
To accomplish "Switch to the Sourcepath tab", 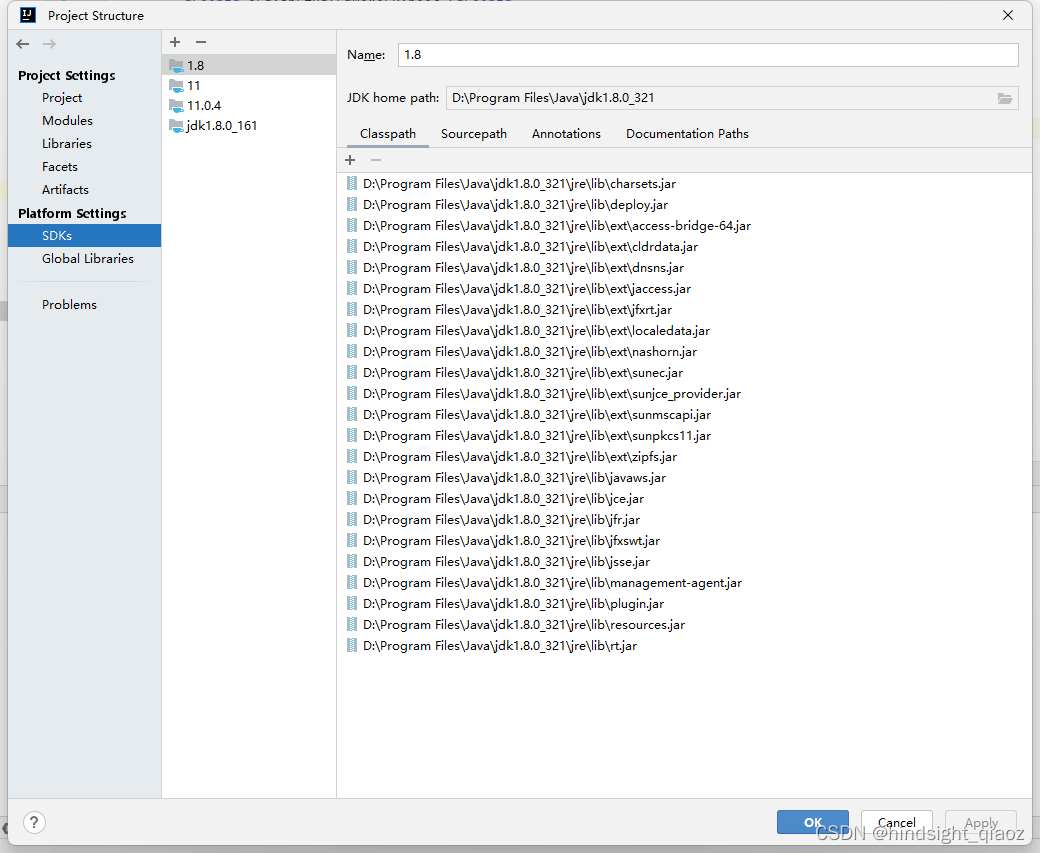I will [474, 134].
